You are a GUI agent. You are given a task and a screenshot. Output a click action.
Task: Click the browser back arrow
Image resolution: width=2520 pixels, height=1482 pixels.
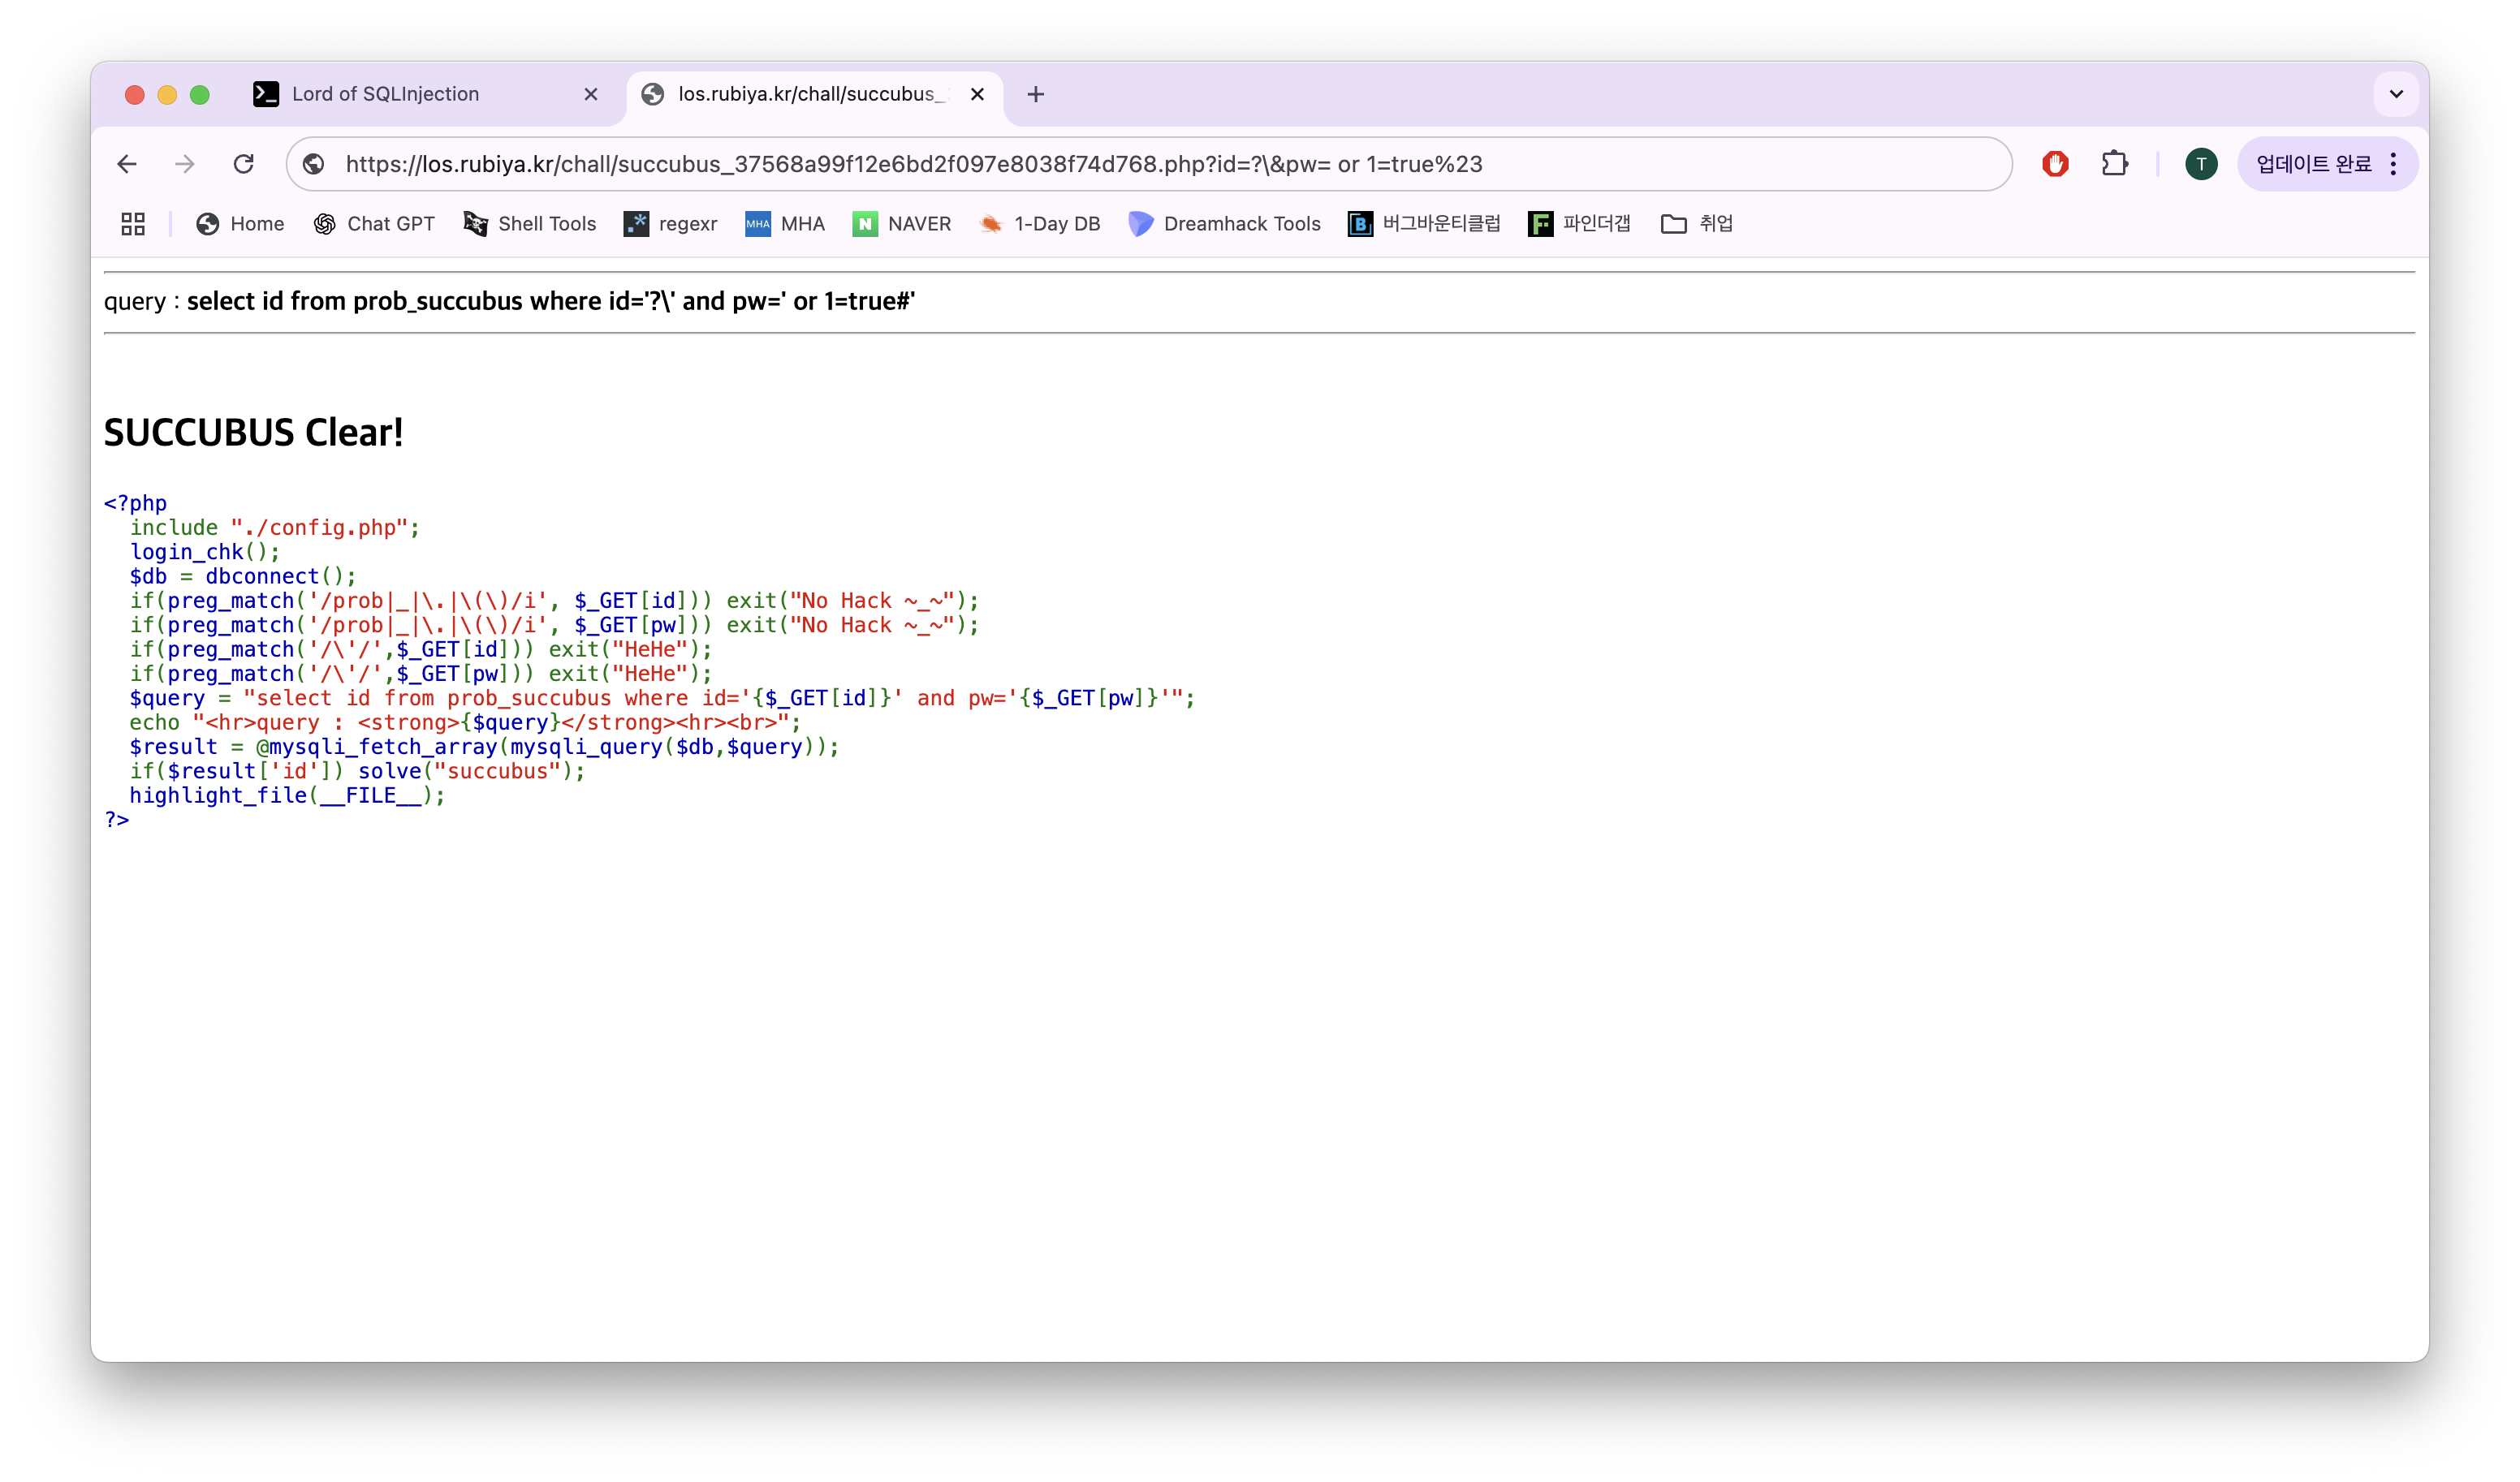[127, 164]
